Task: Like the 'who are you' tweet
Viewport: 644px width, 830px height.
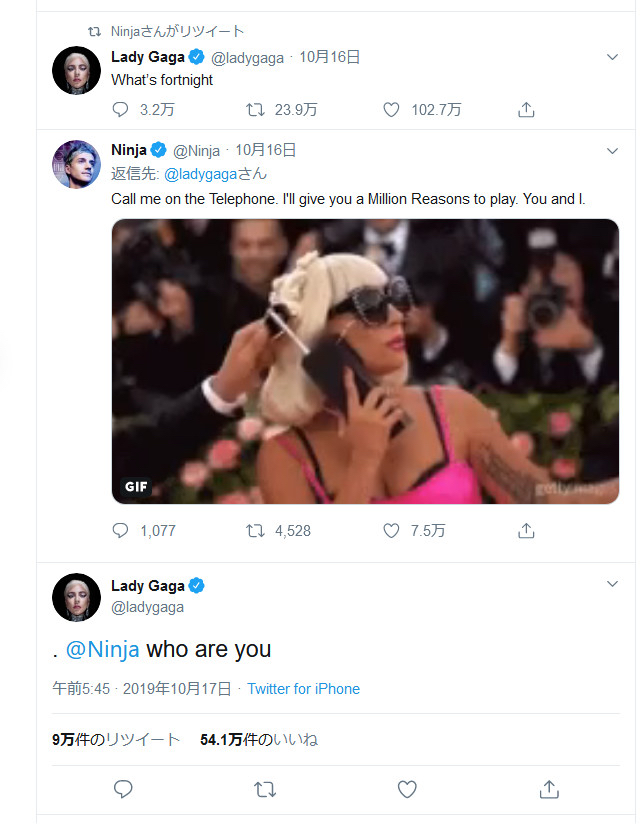Action: tap(407, 790)
